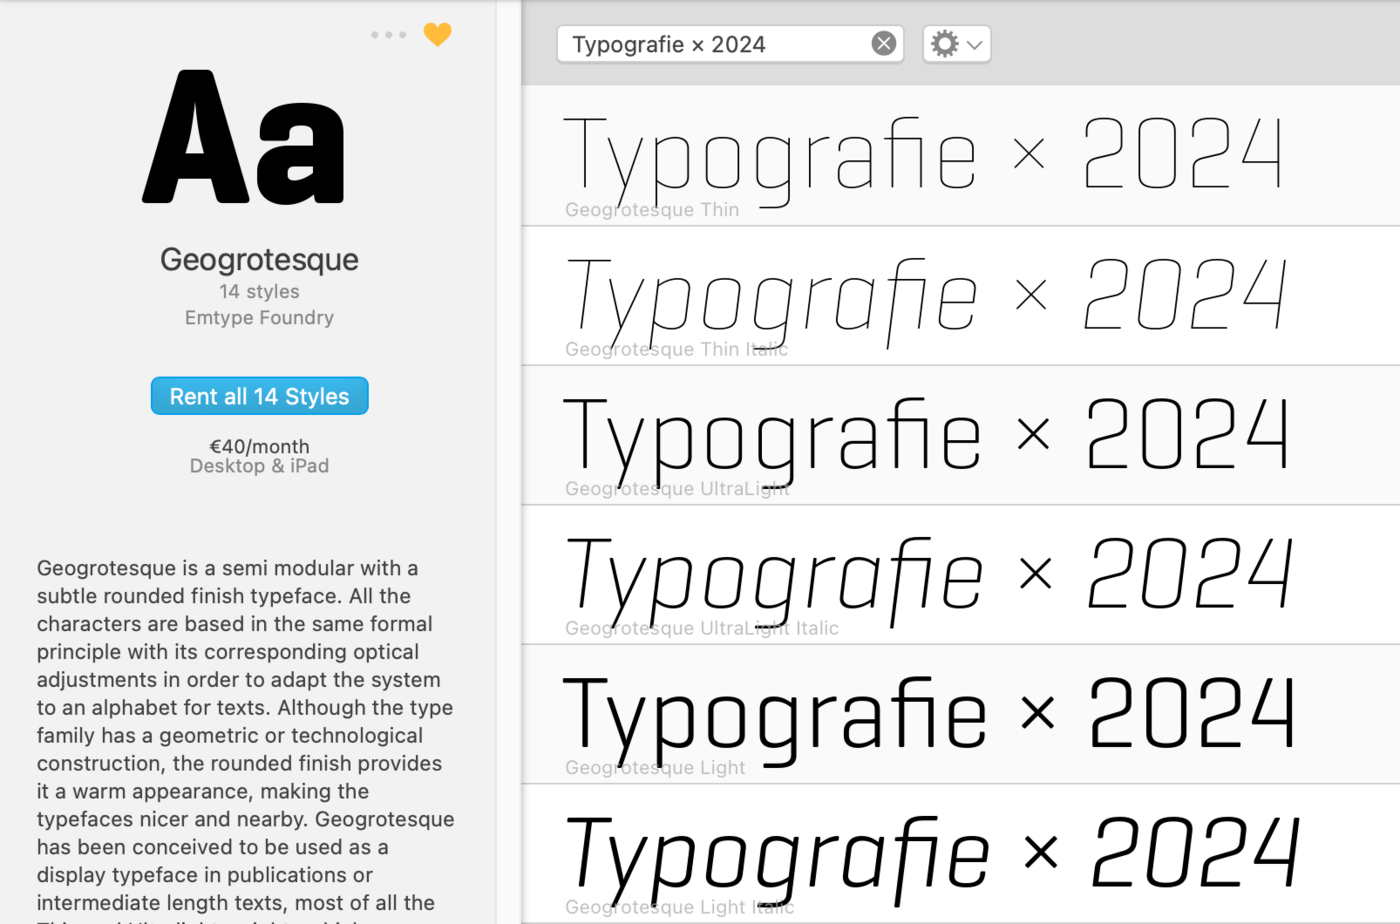
Task: Click the 'Emtype Foundry' name
Action: click(x=259, y=318)
